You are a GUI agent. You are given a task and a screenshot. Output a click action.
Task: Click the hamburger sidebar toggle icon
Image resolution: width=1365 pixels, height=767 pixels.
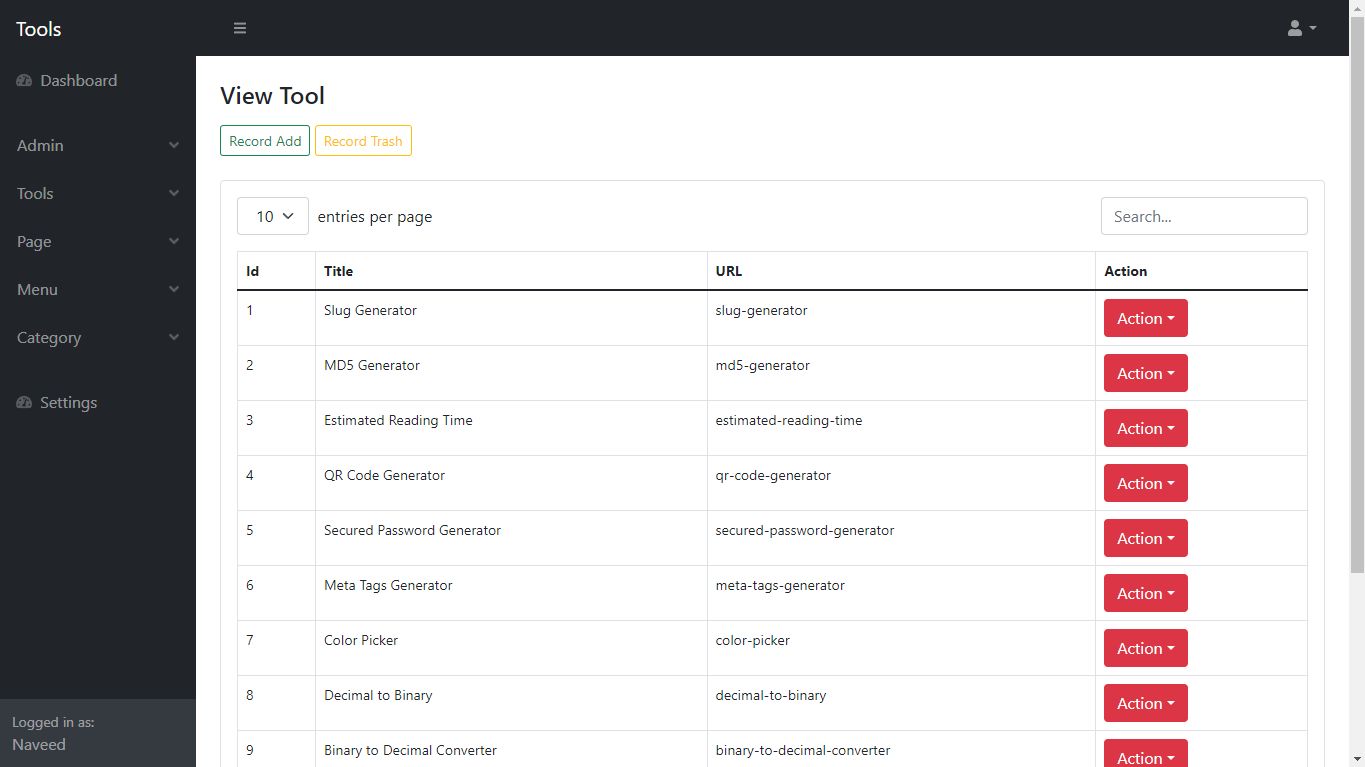pyautogui.click(x=240, y=28)
